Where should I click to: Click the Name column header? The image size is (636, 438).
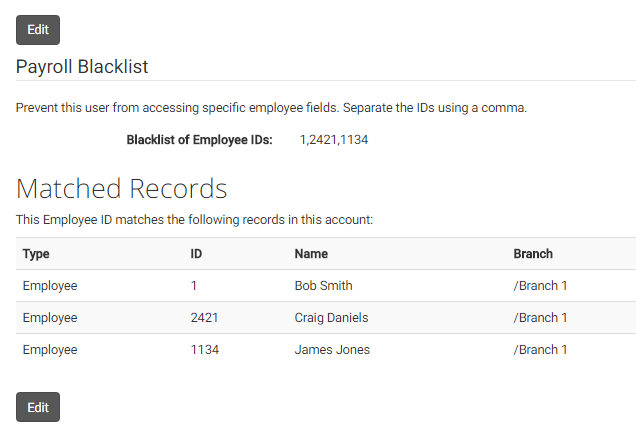(311, 254)
